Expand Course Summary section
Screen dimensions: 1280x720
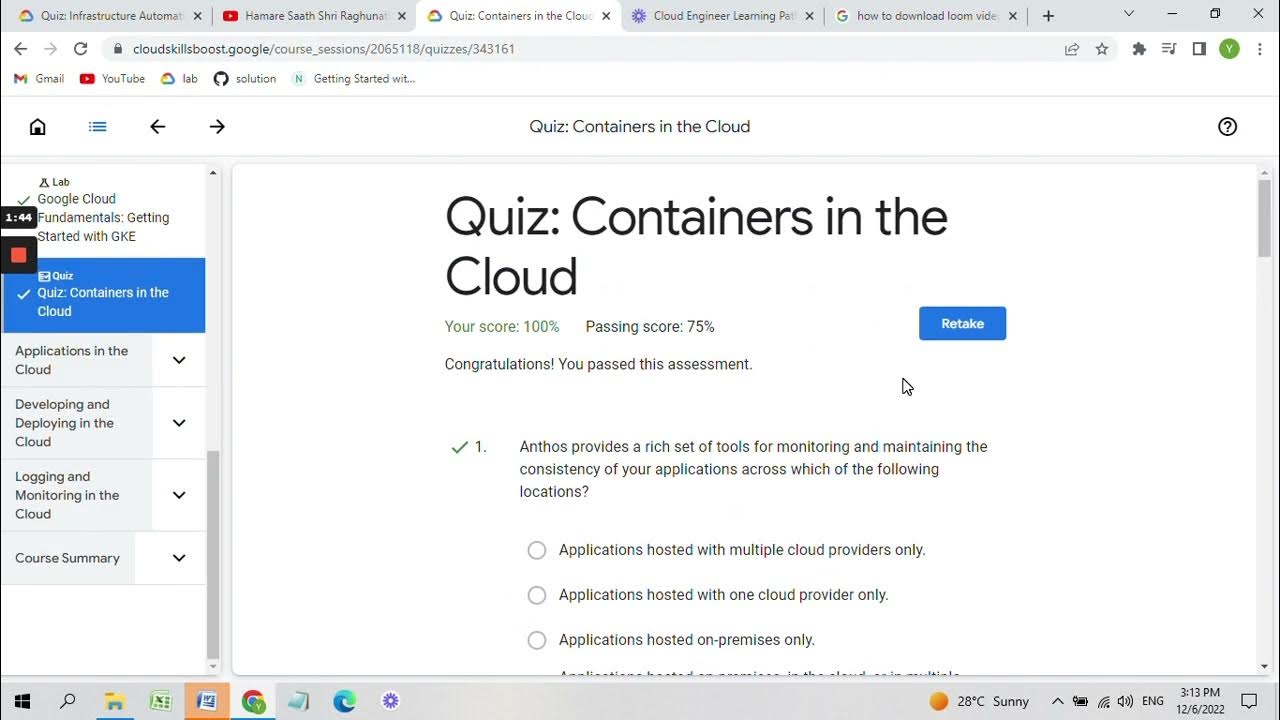point(179,558)
